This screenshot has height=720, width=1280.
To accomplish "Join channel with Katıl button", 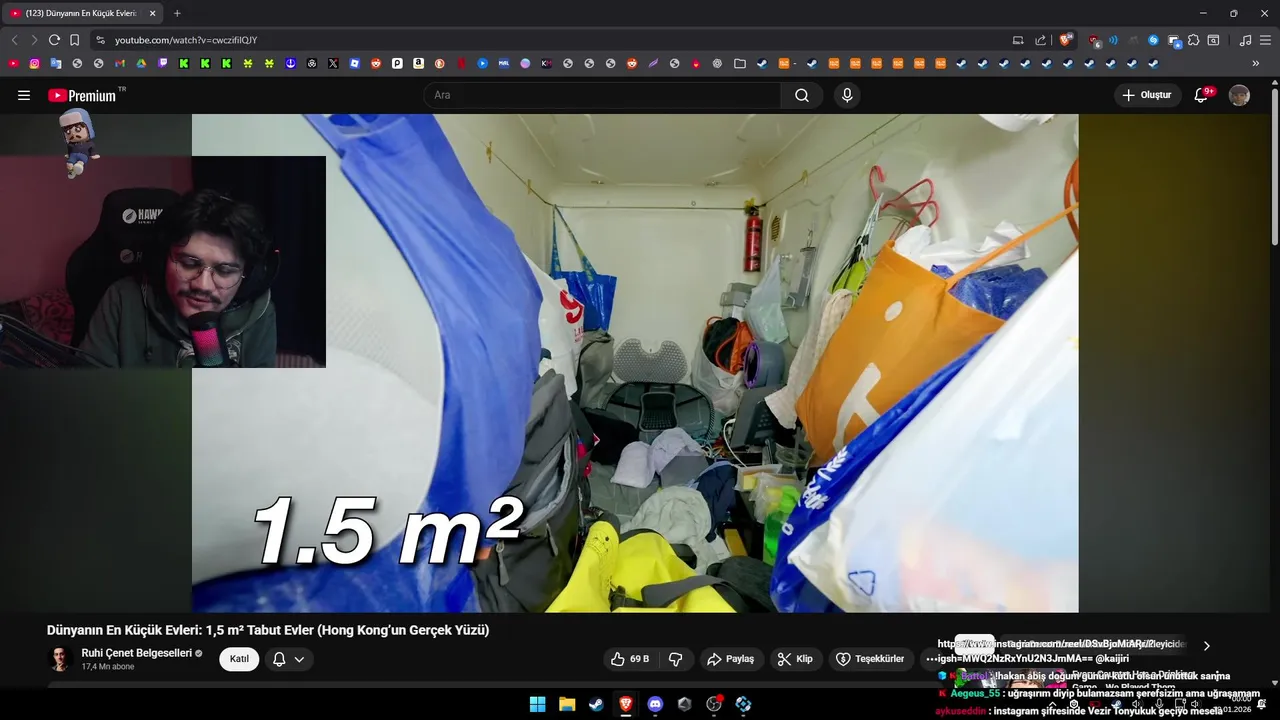I will coord(239,659).
